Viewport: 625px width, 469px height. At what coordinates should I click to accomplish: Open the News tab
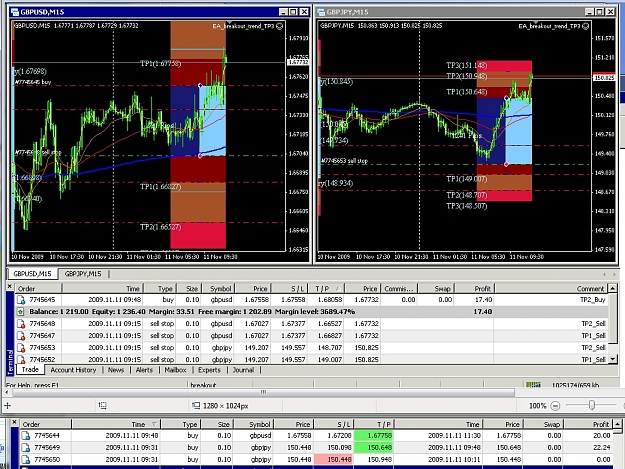(x=116, y=370)
